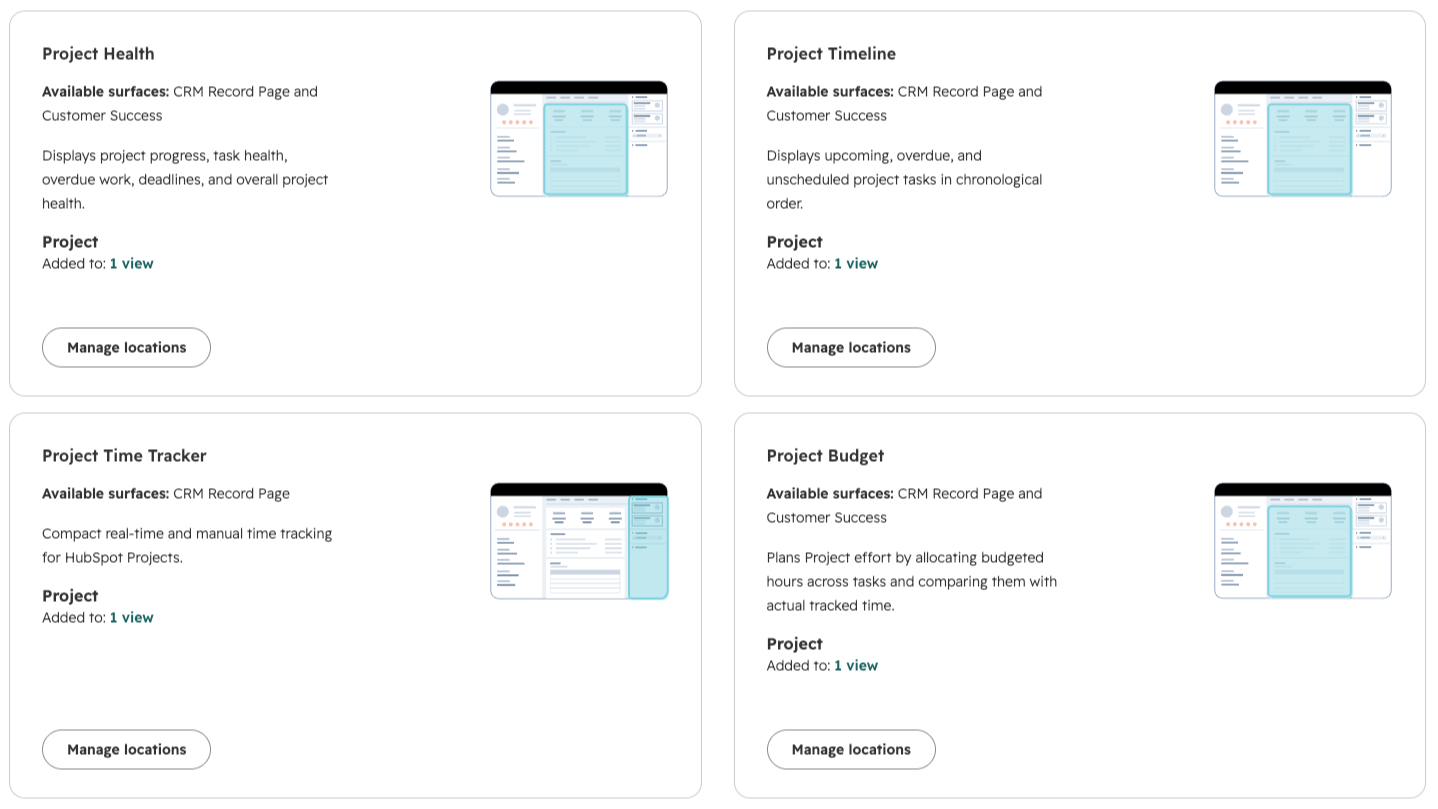Select the Project Time Tracker card title
The height and width of the screenshot is (809, 1438).
click(x=124, y=456)
